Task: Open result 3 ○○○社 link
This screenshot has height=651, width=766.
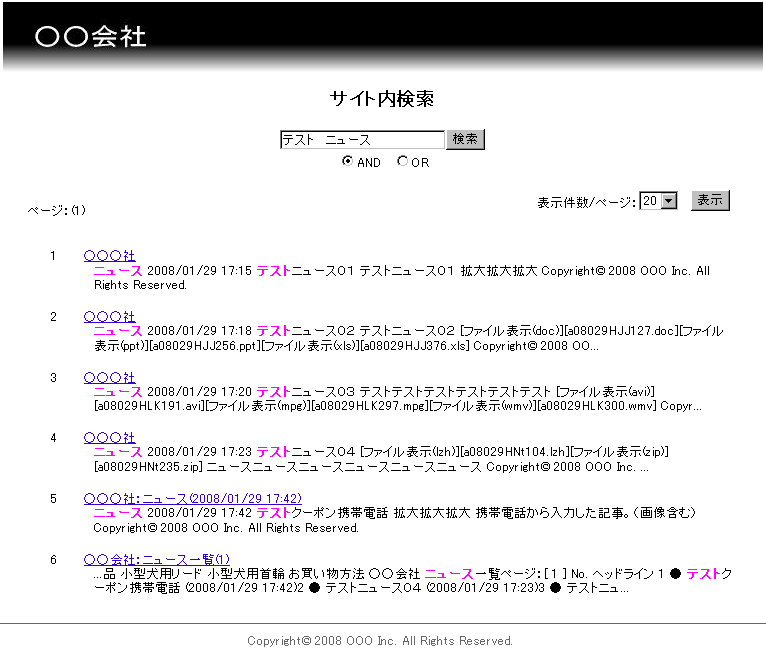Action: (109, 378)
